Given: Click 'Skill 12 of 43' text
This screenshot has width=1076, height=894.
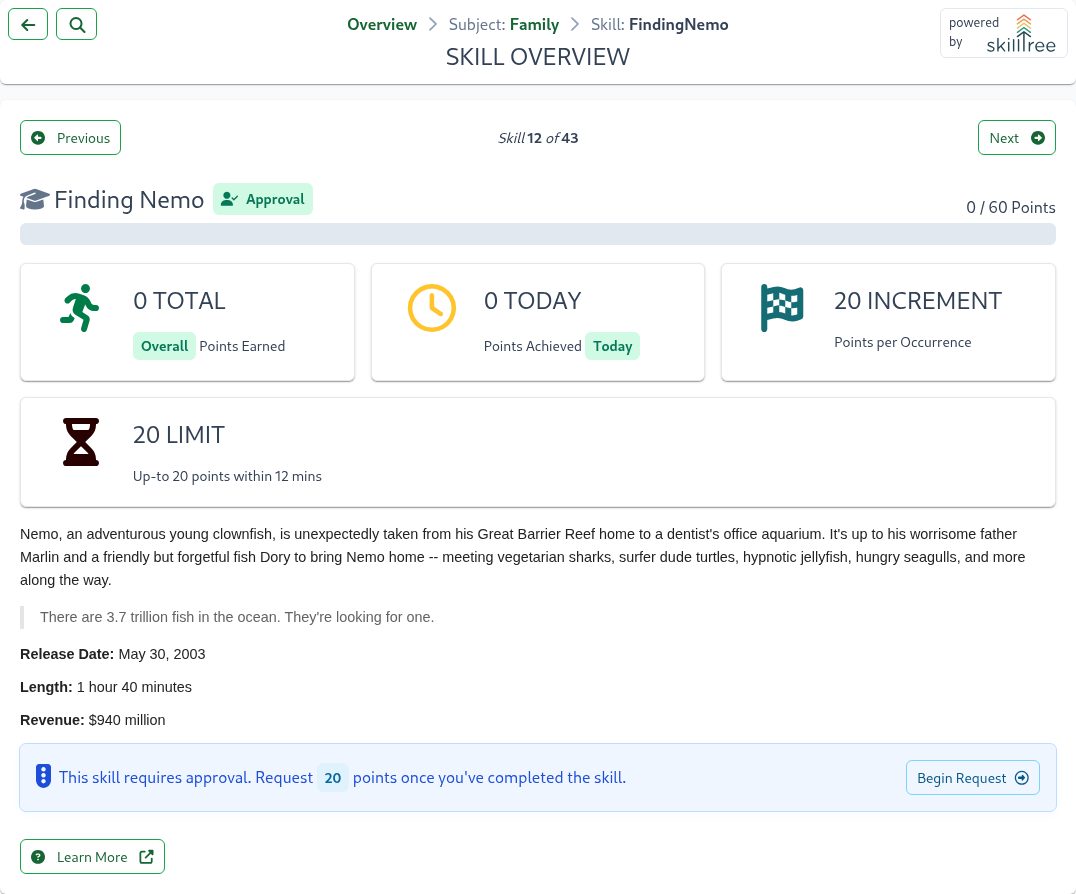Looking at the screenshot, I should [538, 138].
